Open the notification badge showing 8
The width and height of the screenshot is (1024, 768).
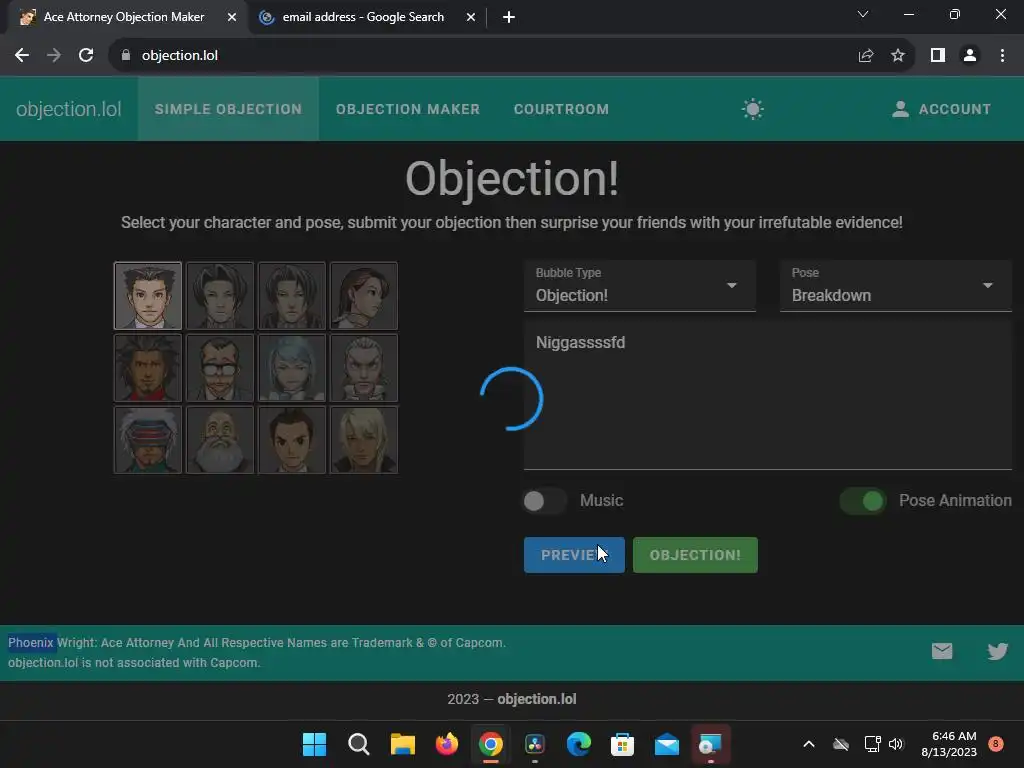click(x=996, y=744)
